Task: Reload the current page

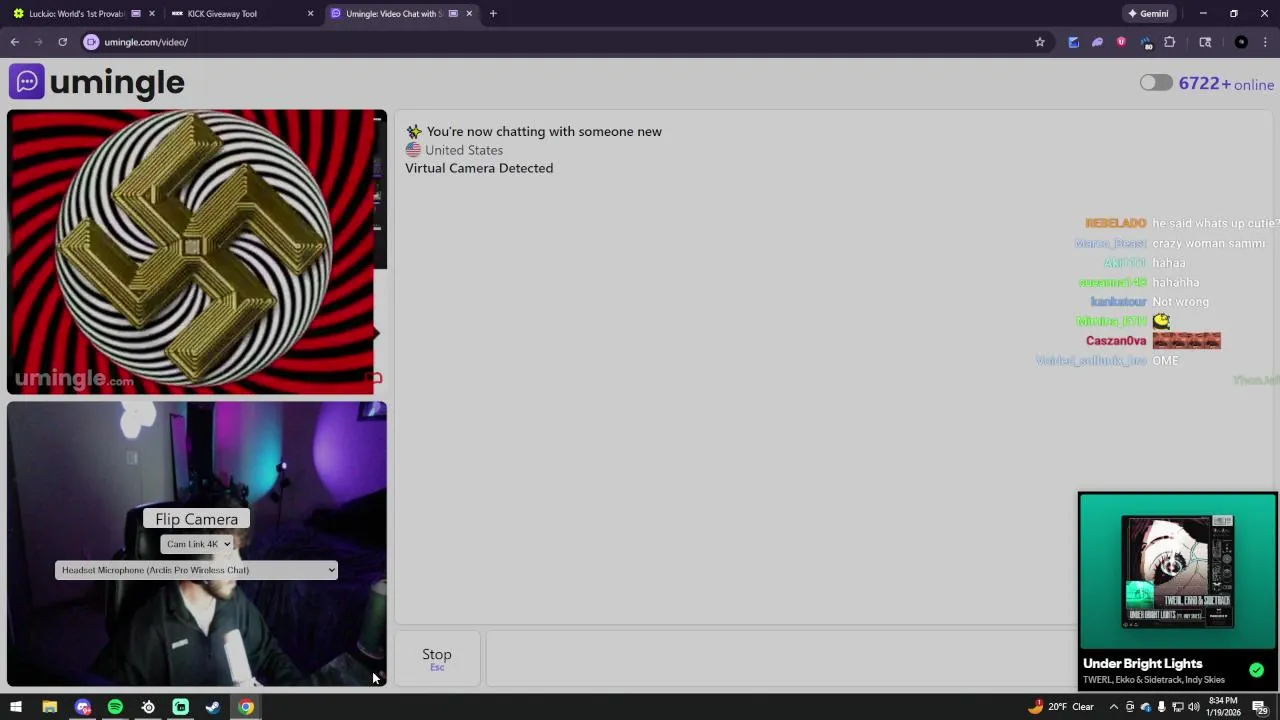Action: [x=62, y=42]
